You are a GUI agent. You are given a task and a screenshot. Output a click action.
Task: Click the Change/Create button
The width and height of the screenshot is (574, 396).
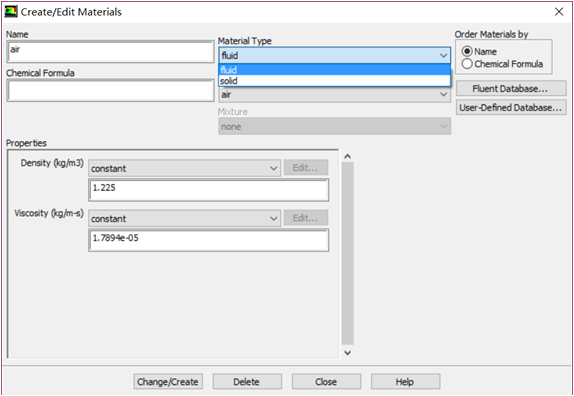[x=168, y=382]
